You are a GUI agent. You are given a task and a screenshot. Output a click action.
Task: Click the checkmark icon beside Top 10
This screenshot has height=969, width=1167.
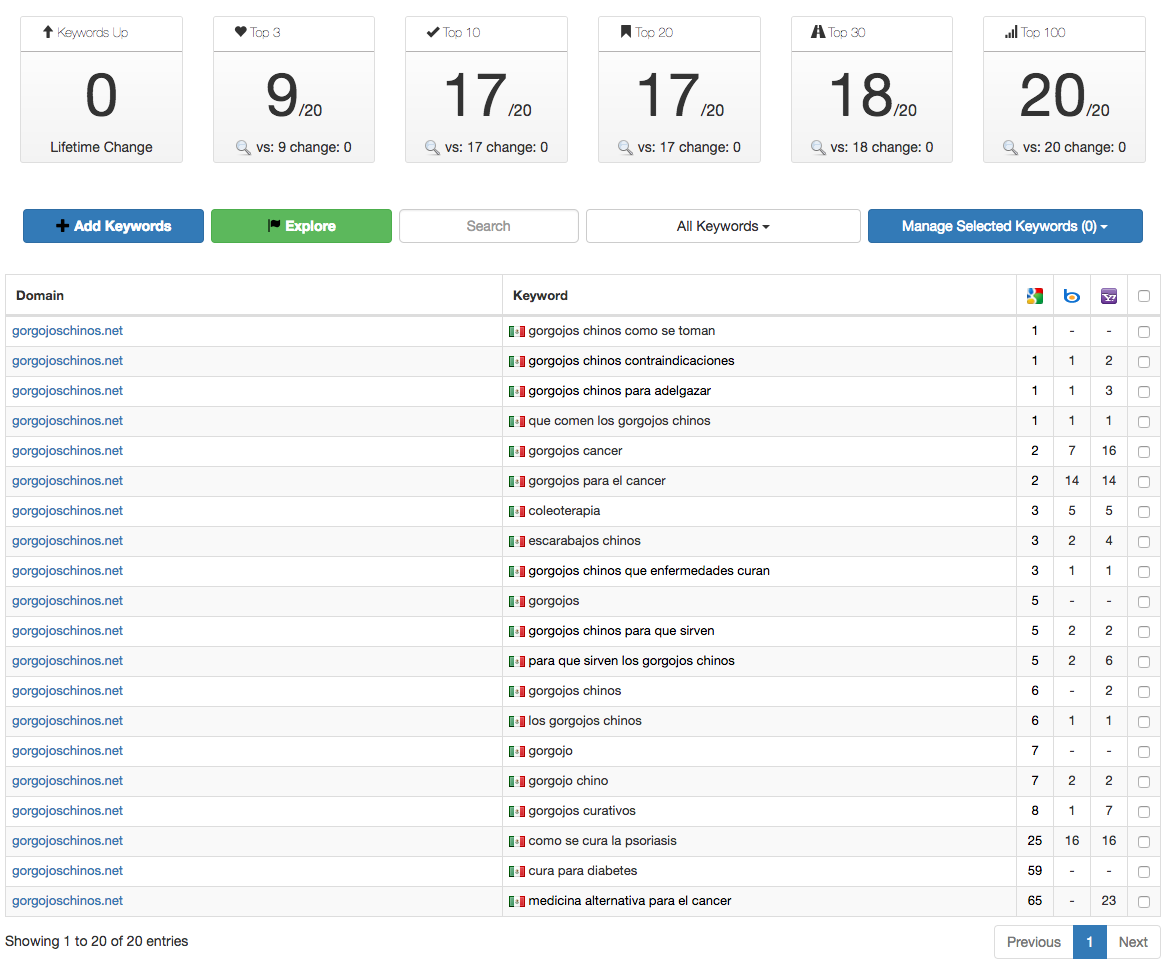pyautogui.click(x=432, y=32)
